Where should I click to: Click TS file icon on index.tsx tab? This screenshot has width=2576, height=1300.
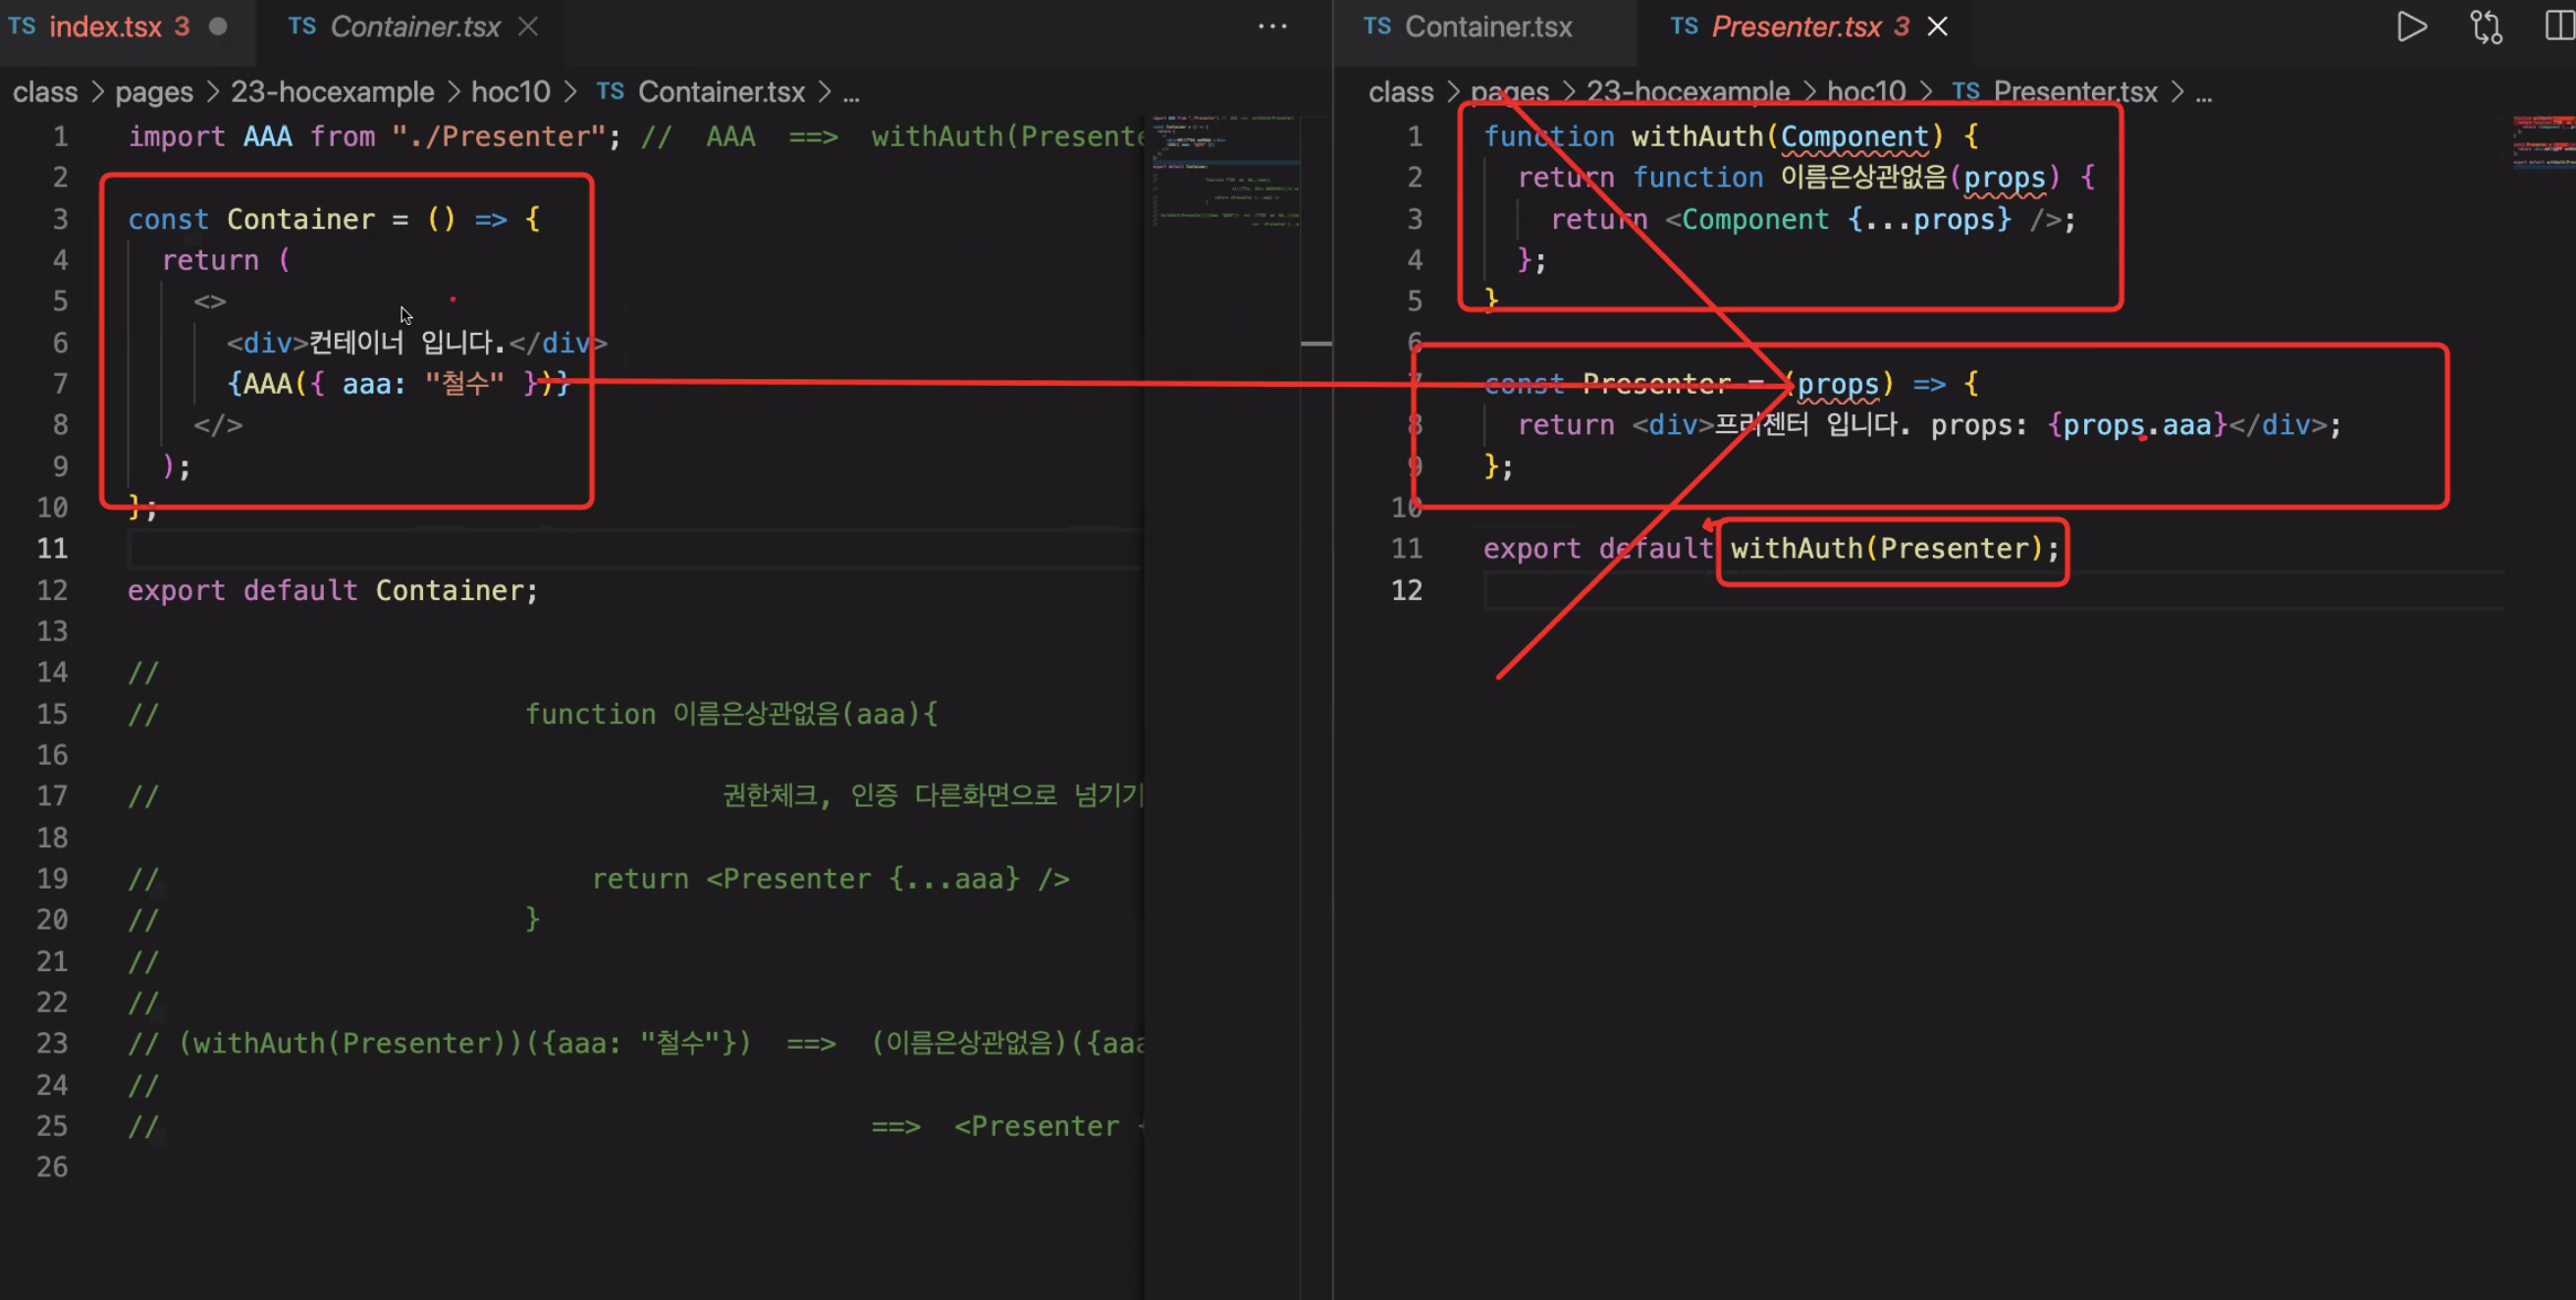[22, 27]
